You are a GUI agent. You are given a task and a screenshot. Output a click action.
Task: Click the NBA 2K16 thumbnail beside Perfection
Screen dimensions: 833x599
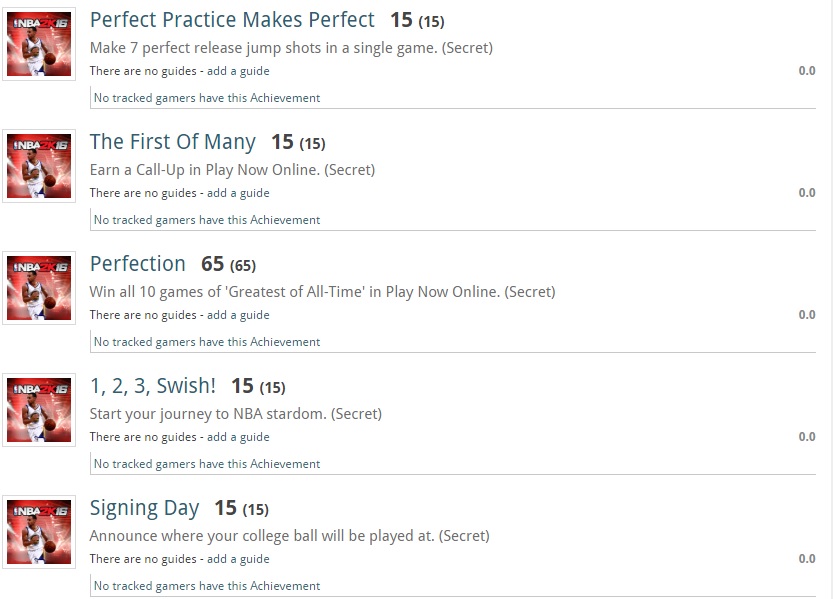tap(39, 288)
